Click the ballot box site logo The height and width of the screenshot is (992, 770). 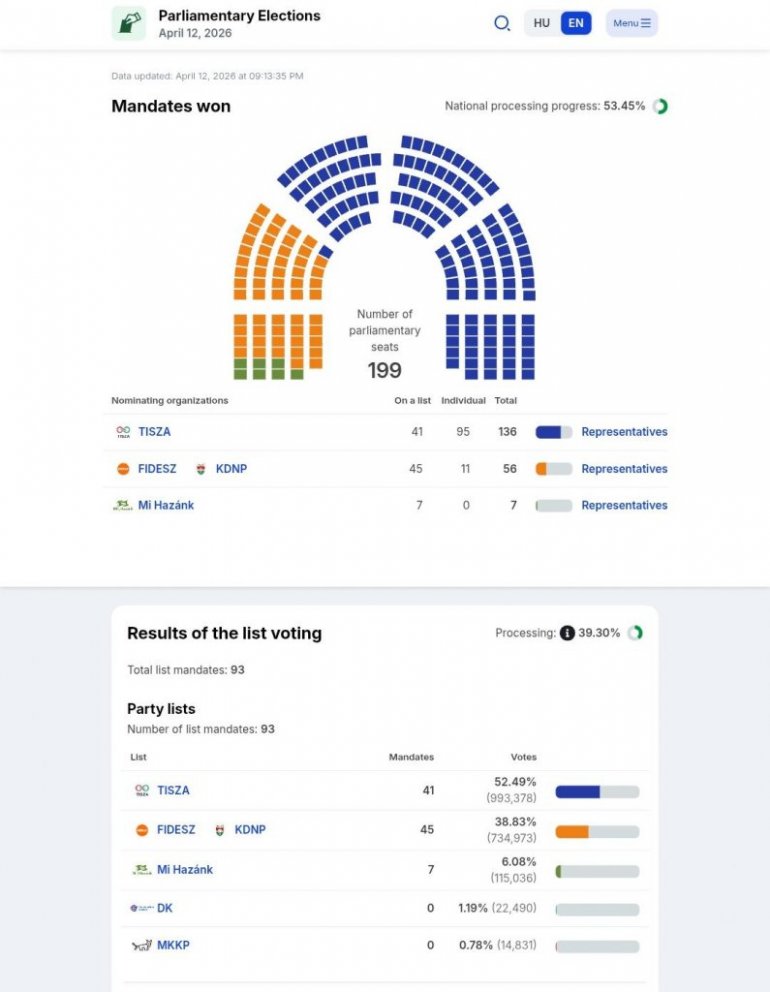(x=128, y=23)
